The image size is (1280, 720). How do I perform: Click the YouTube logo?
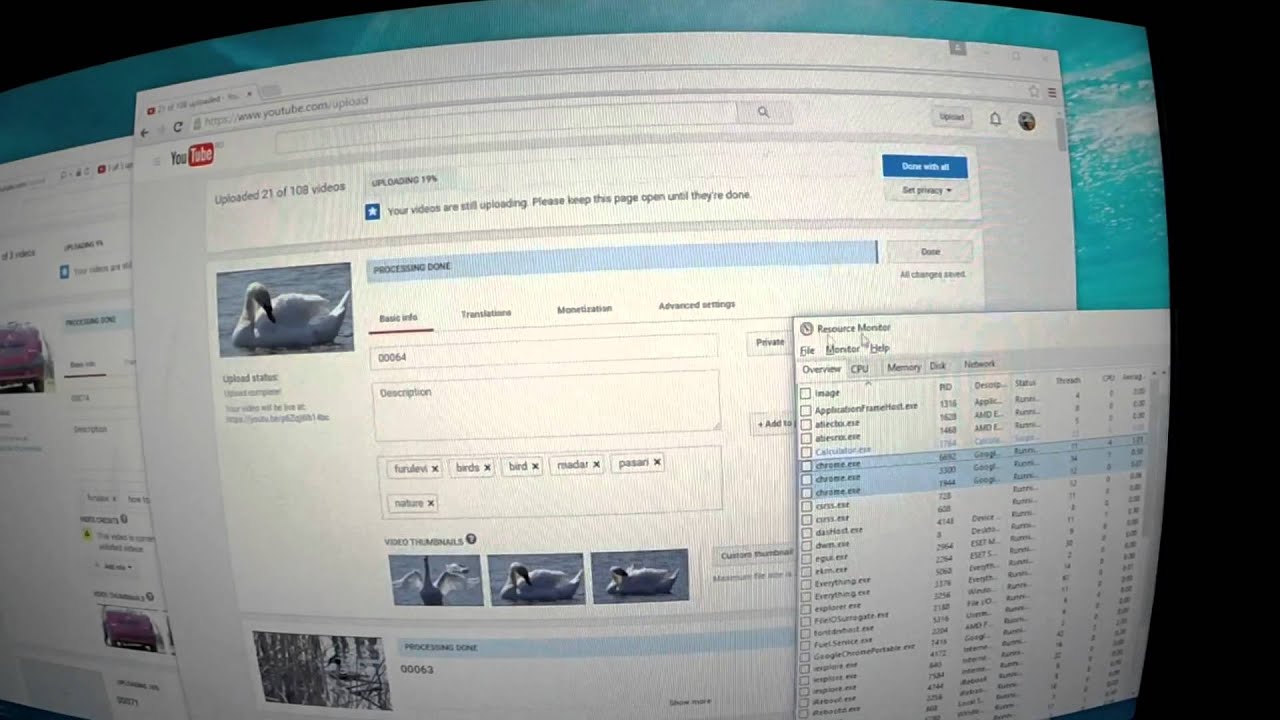[x=192, y=156]
